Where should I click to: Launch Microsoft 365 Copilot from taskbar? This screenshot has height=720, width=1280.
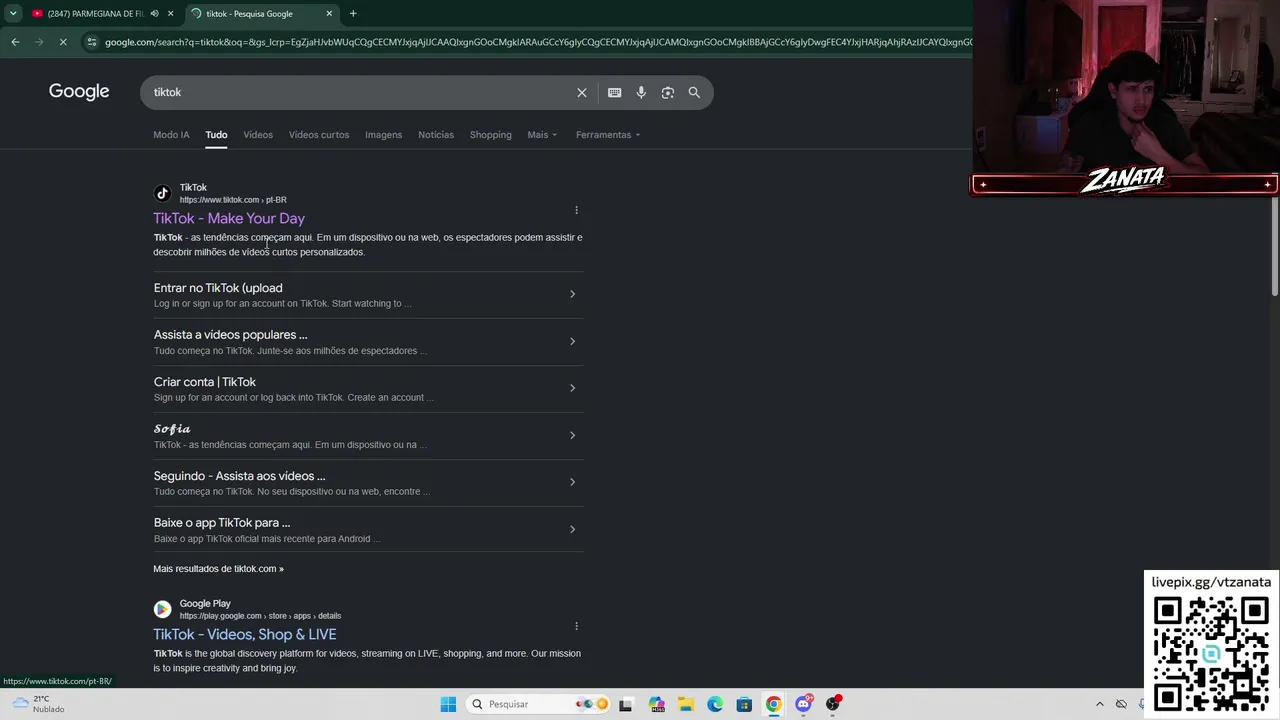[656, 704]
